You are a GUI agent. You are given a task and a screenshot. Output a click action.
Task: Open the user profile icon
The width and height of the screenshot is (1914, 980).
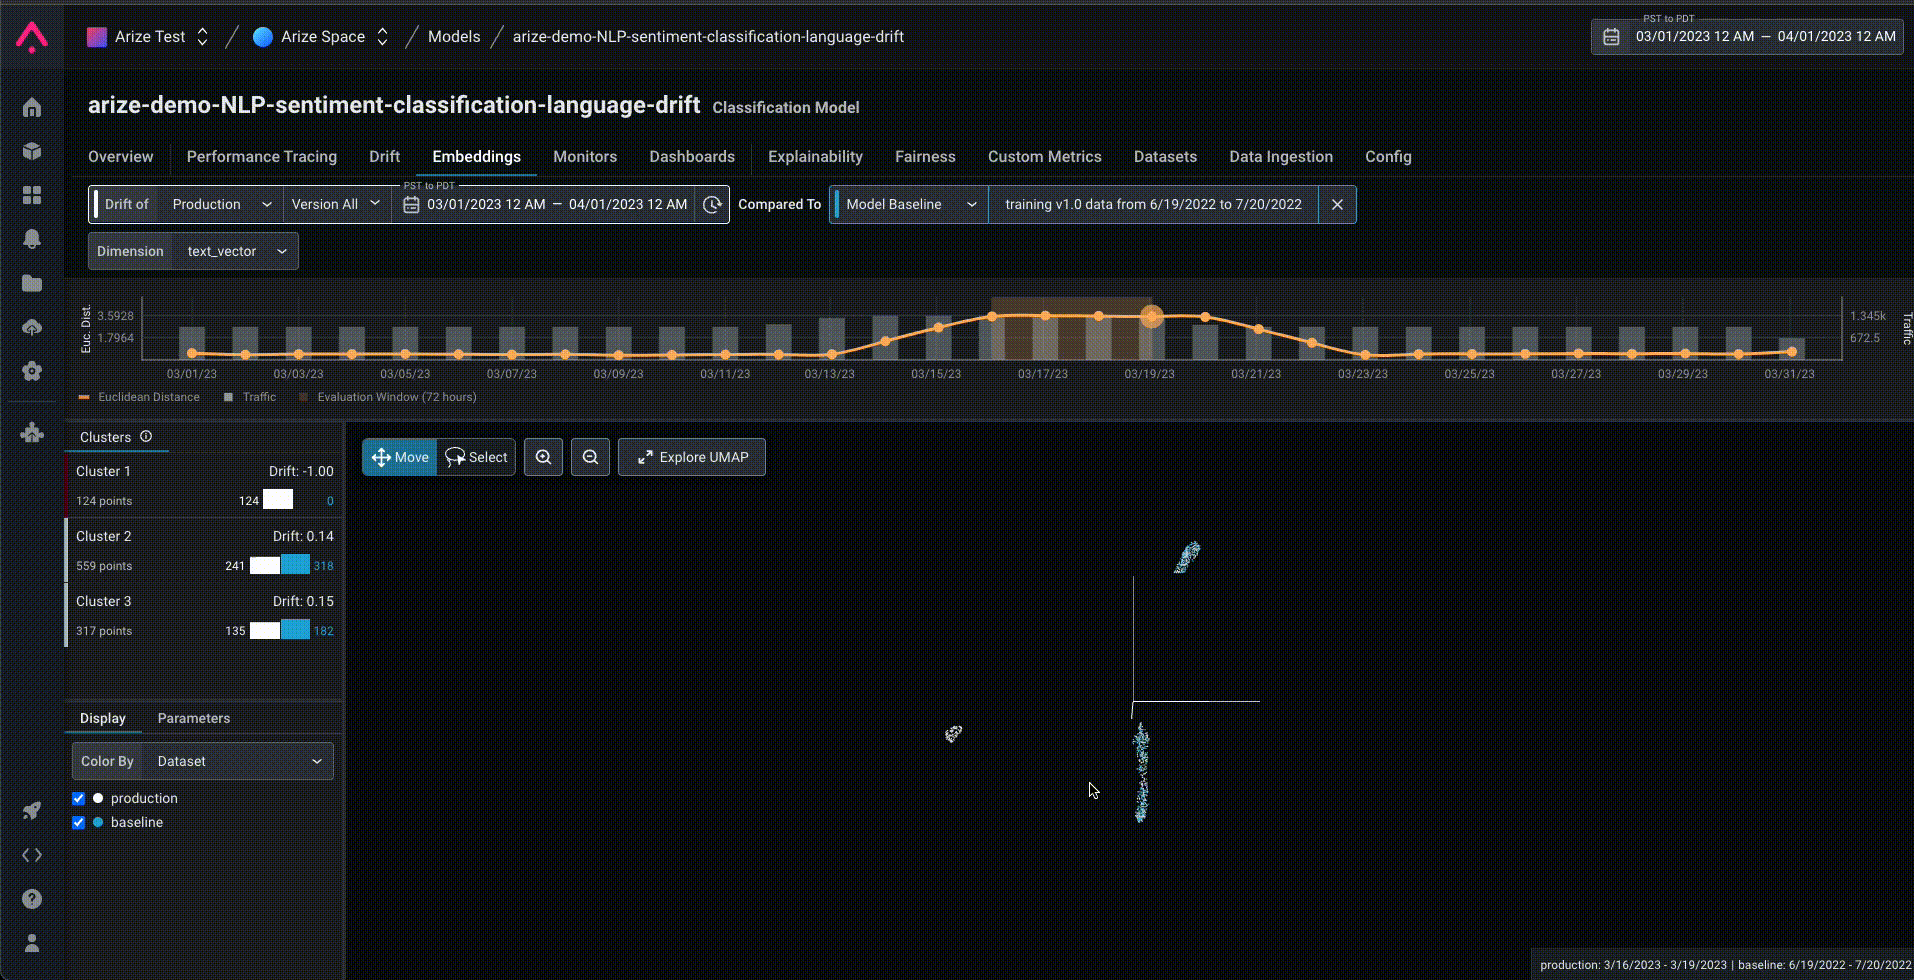[x=32, y=943]
